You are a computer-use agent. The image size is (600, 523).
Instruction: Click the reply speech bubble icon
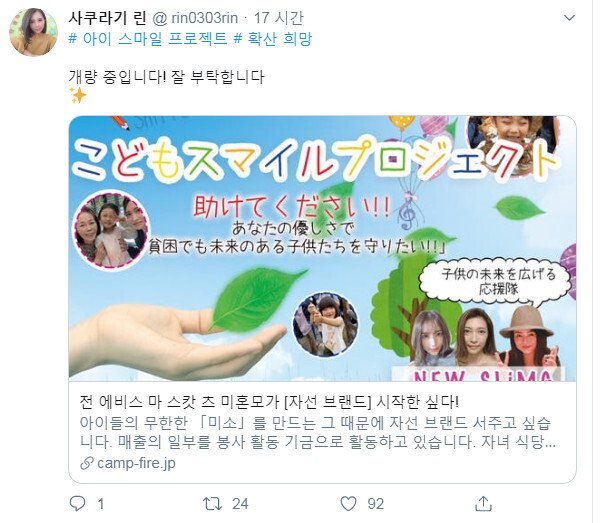tap(78, 503)
